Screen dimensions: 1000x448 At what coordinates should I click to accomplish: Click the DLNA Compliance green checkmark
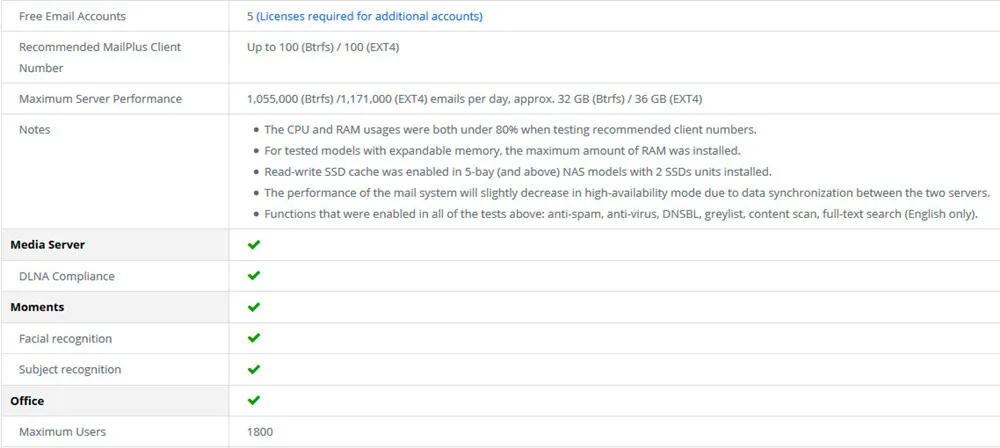(x=254, y=276)
